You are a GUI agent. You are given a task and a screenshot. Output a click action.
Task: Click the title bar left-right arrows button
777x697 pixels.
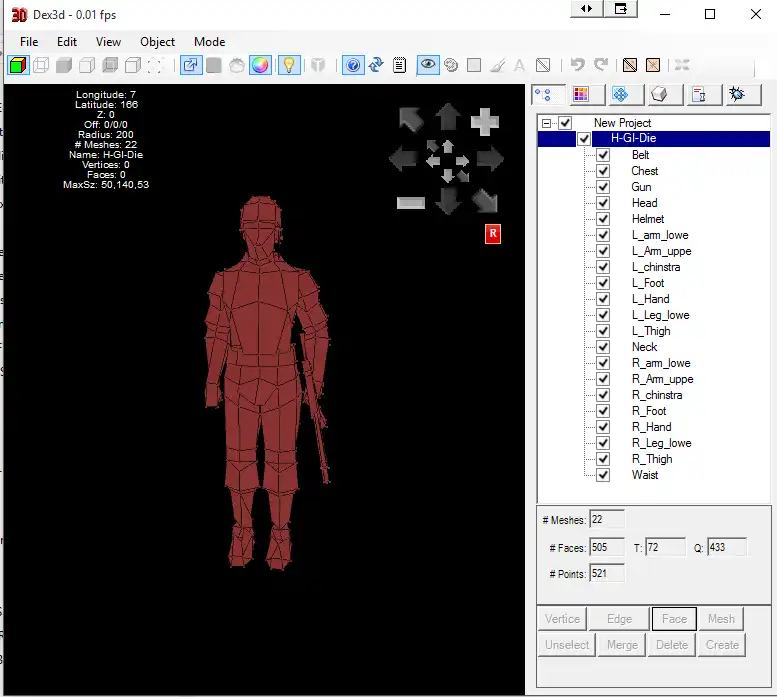click(586, 8)
